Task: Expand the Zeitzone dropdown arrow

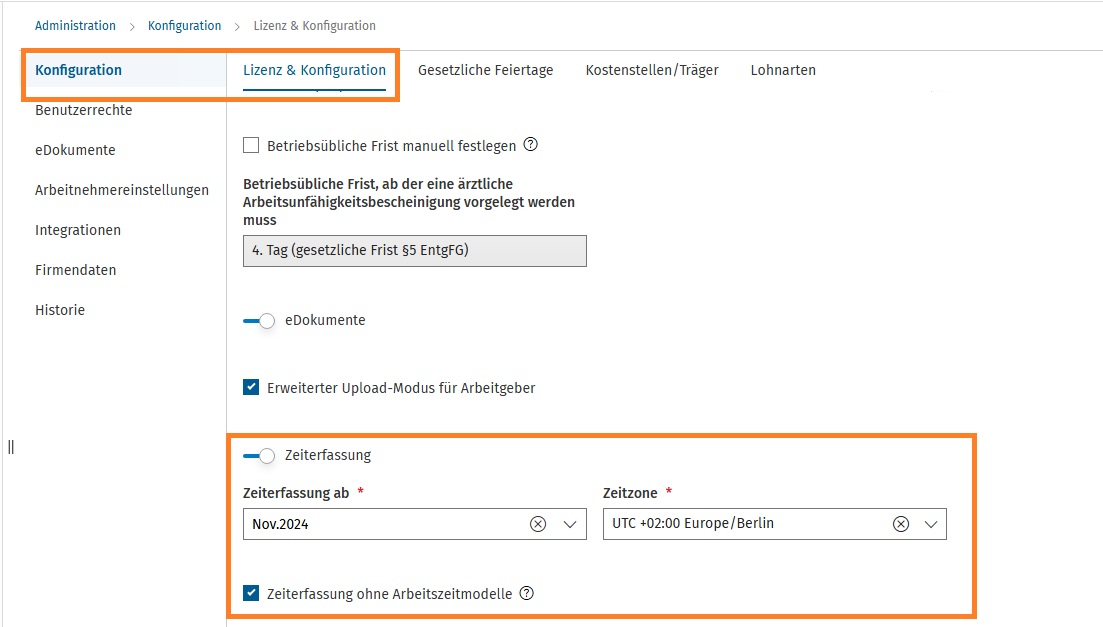Action: 931,524
